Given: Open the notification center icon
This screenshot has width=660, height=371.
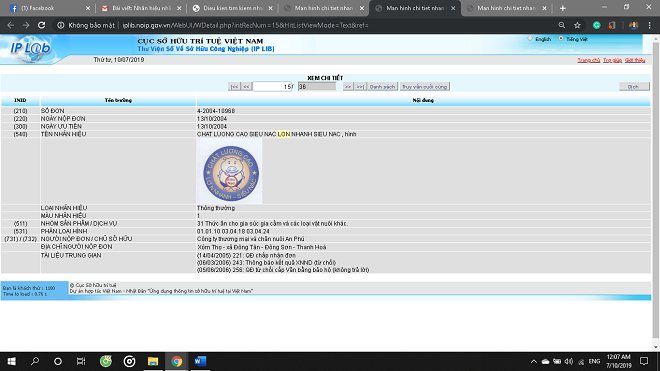Looking at the screenshot, I should coord(644,361).
